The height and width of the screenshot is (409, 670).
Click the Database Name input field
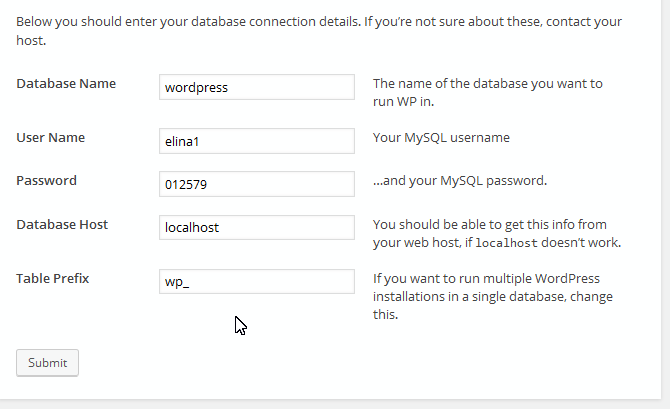(x=256, y=87)
